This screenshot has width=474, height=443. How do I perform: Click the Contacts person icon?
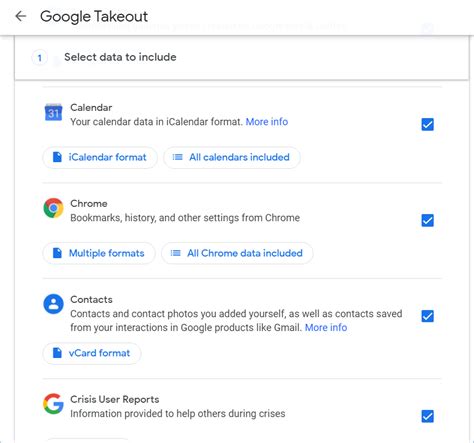point(53,304)
